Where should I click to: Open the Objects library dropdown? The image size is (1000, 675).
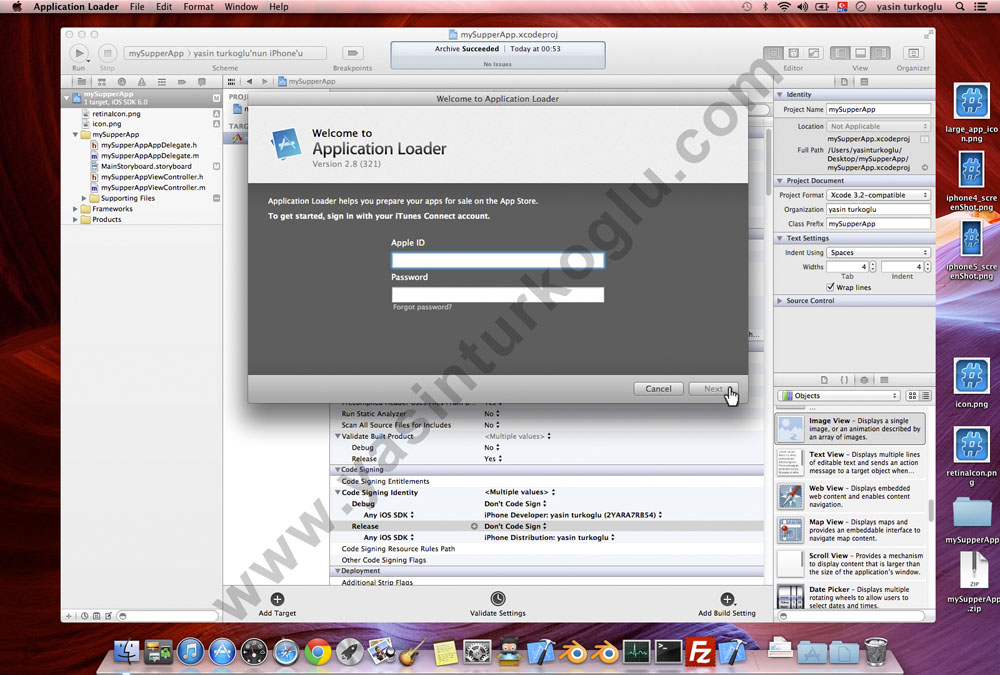pos(839,396)
